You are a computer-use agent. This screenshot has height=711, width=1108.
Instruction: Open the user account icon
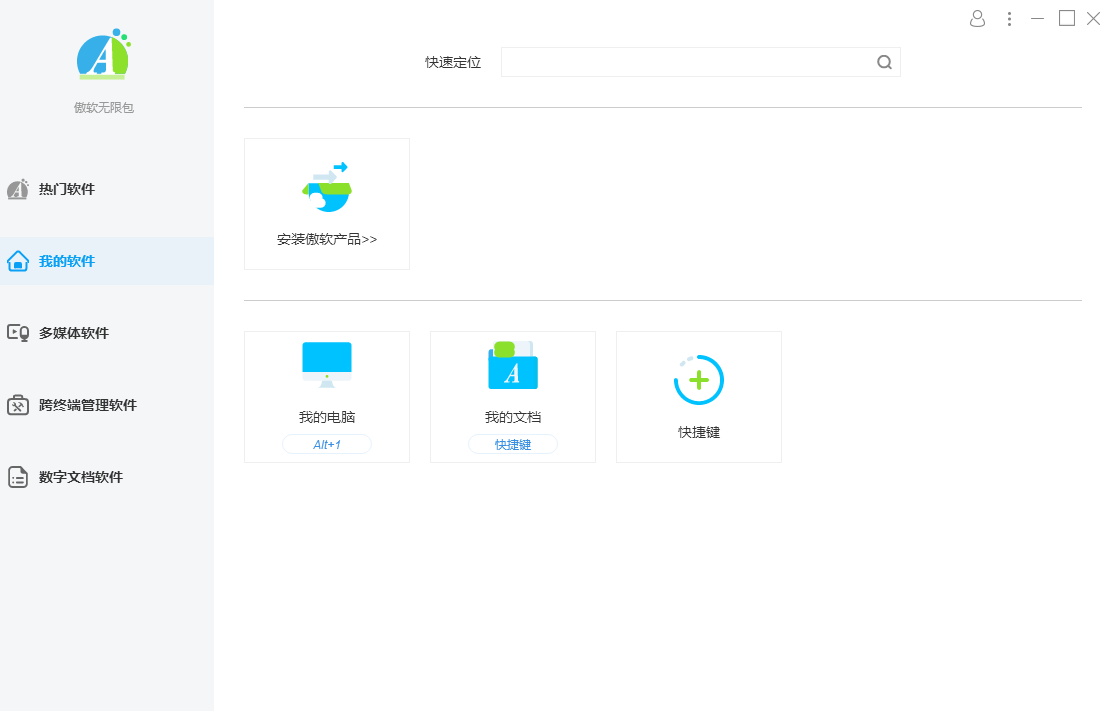pos(977,18)
